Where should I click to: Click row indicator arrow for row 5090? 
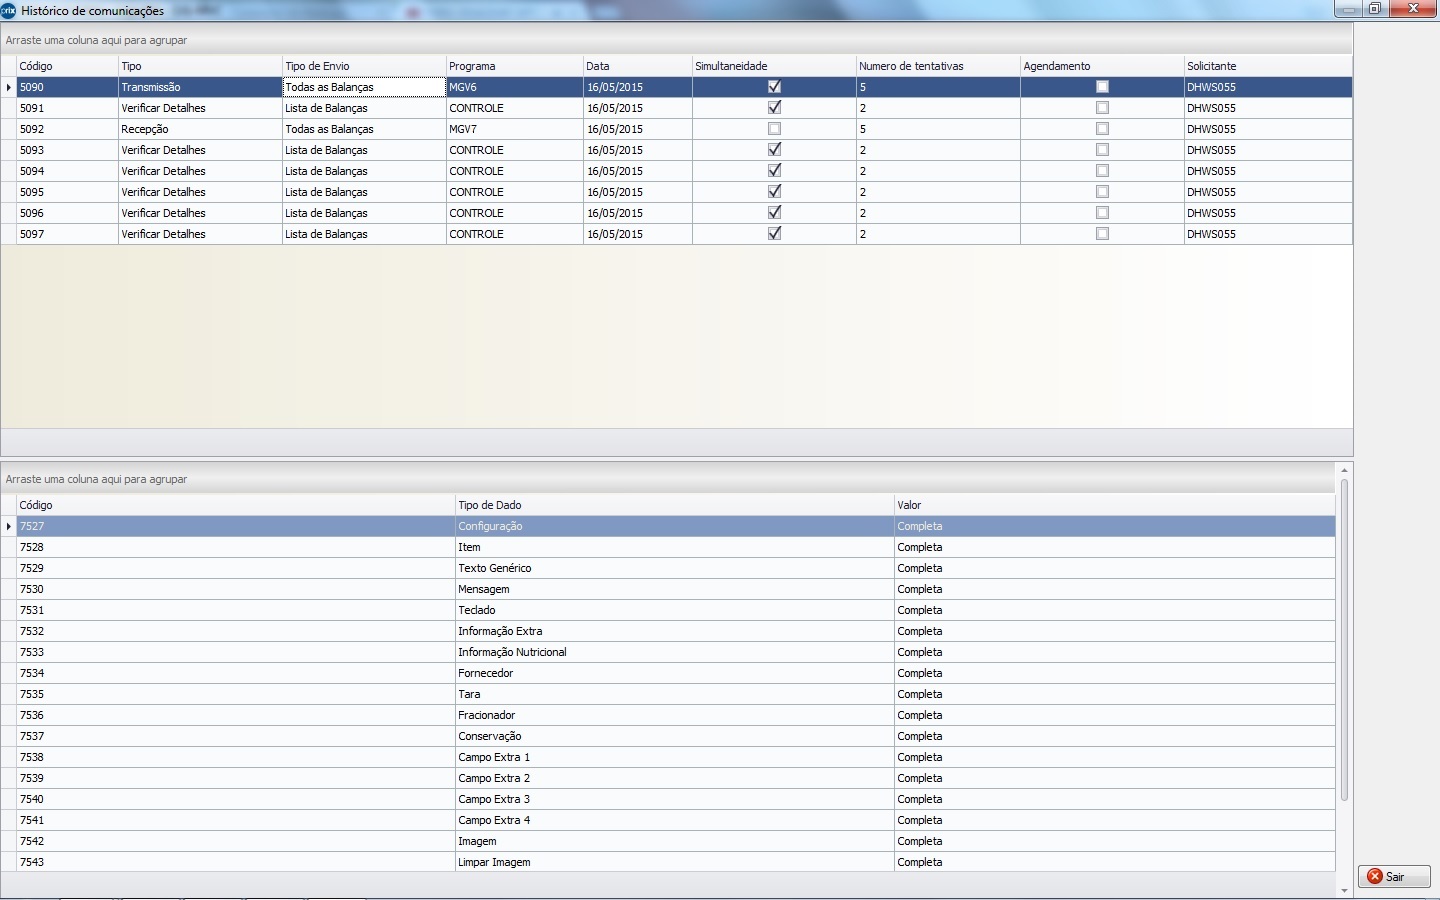point(9,87)
